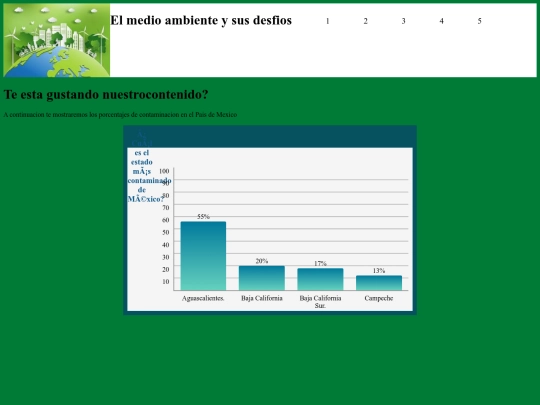The image size is (540, 405).
Task: Click the 55% value label
Action: click(x=203, y=217)
